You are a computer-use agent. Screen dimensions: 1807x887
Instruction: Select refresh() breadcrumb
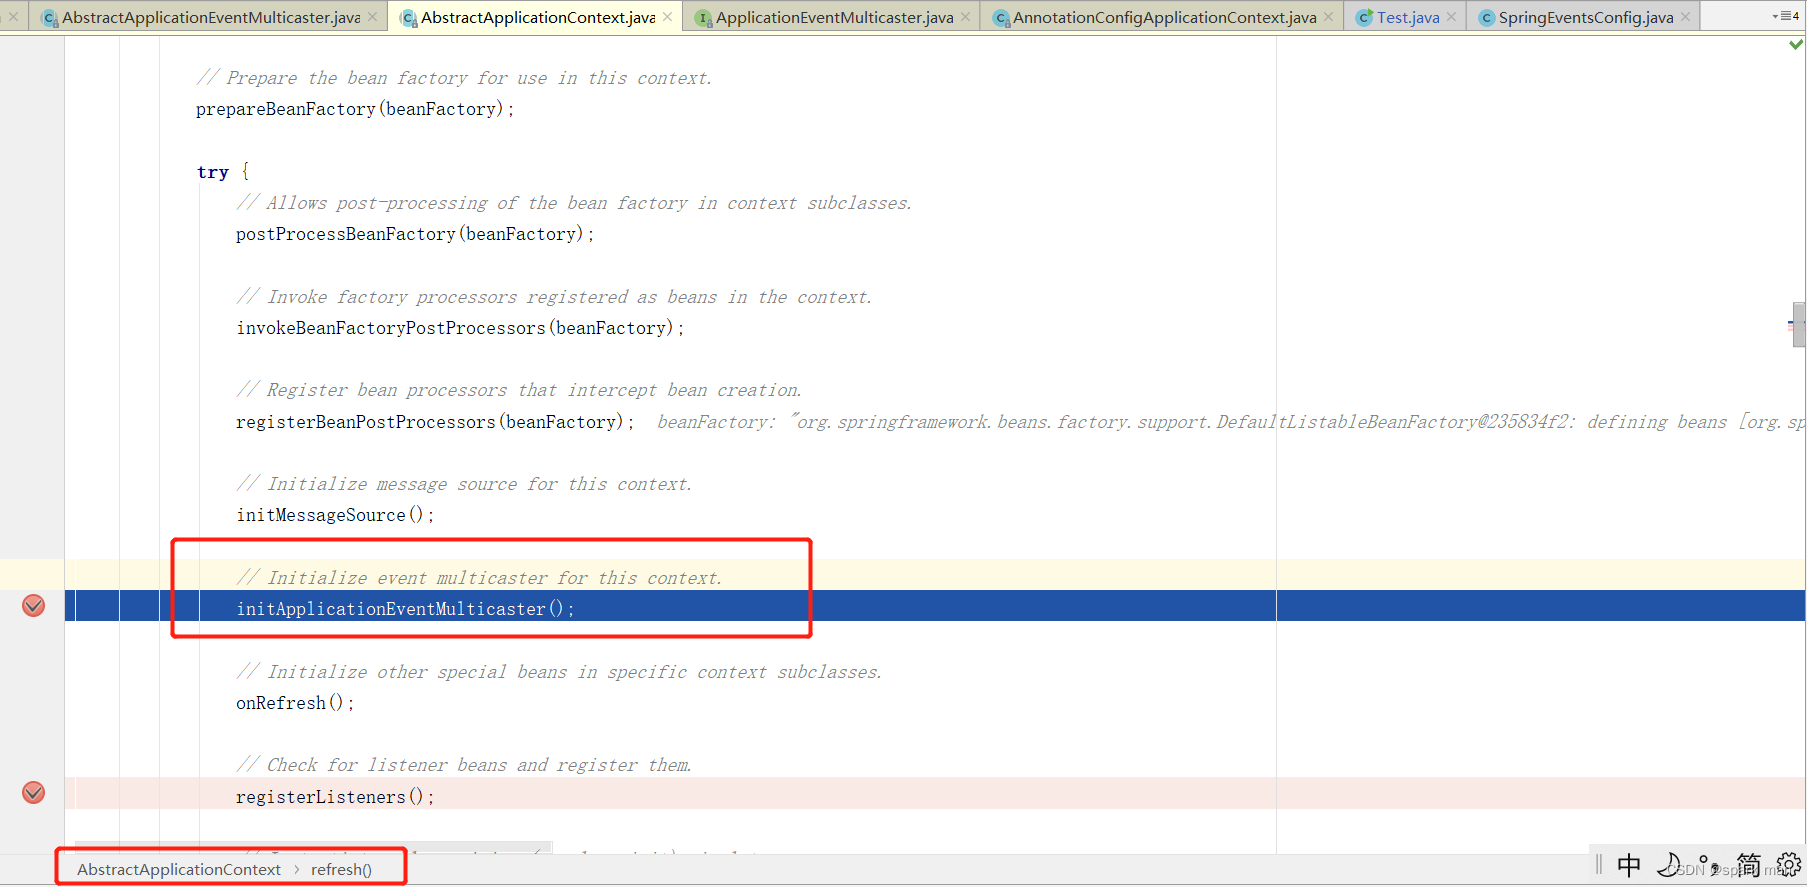[x=341, y=869]
